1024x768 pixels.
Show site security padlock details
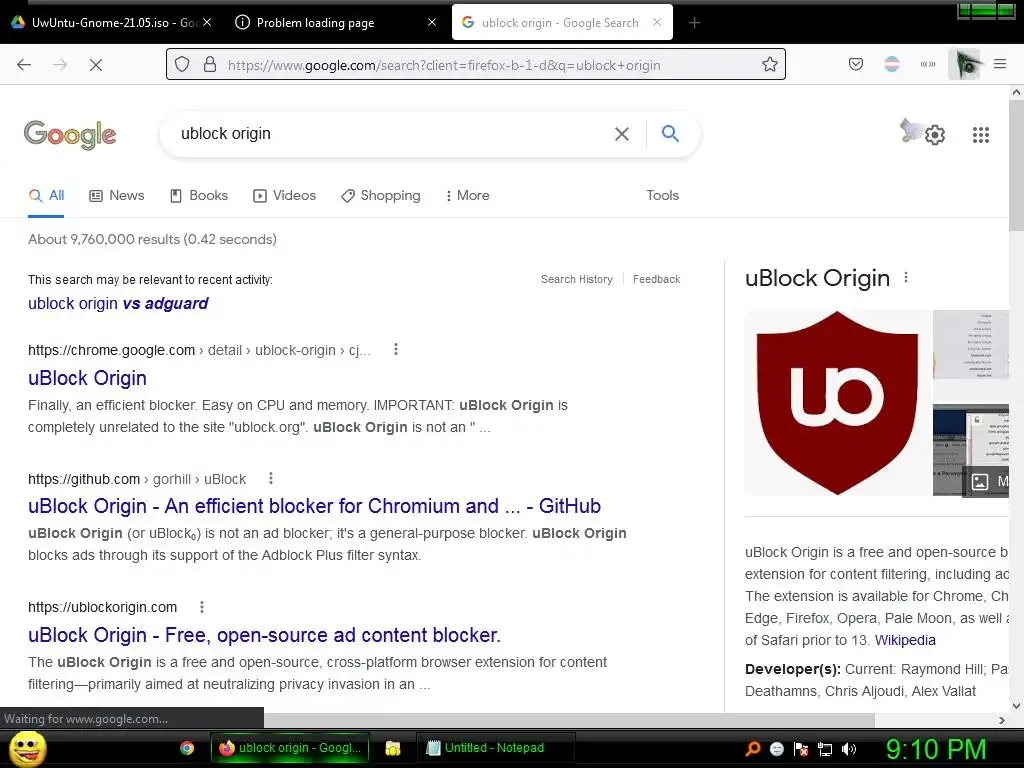click(210, 65)
